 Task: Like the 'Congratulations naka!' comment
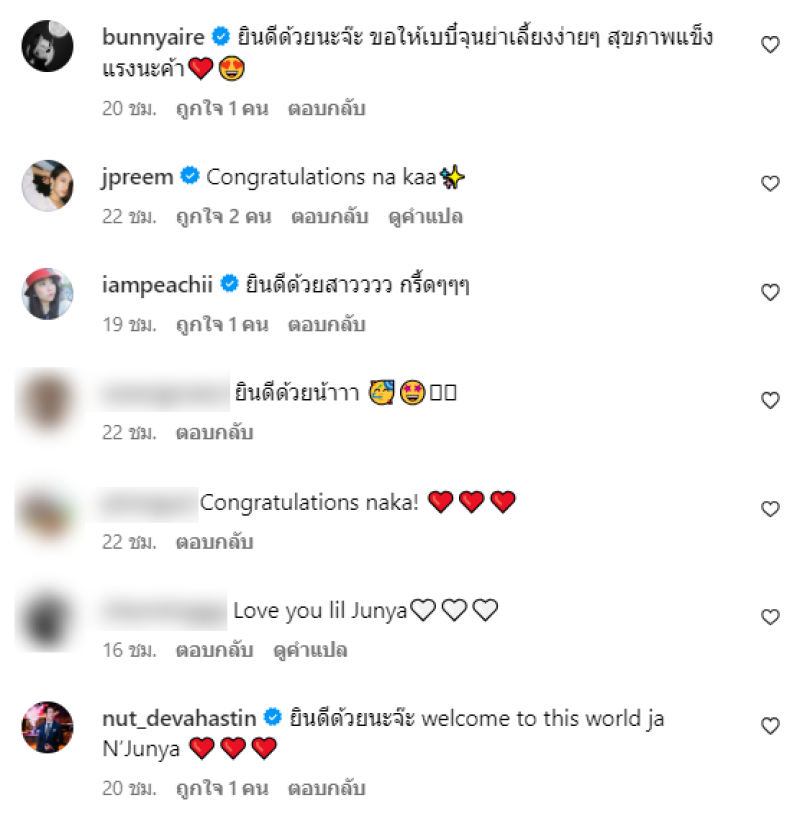point(770,510)
